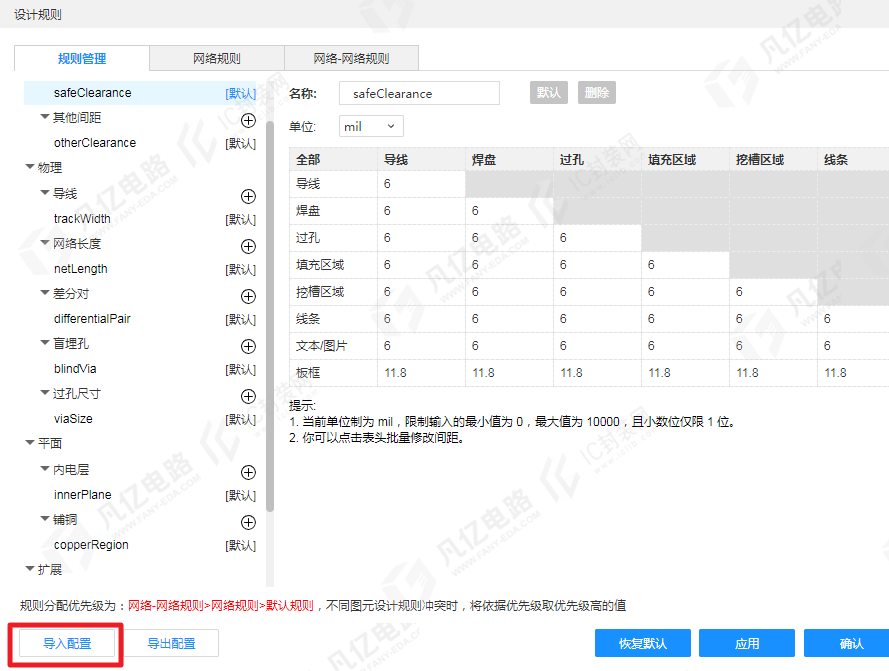Add new 铺铜 rule with plus icon
The image size is (889, 671).
click(x=248, y=522)
